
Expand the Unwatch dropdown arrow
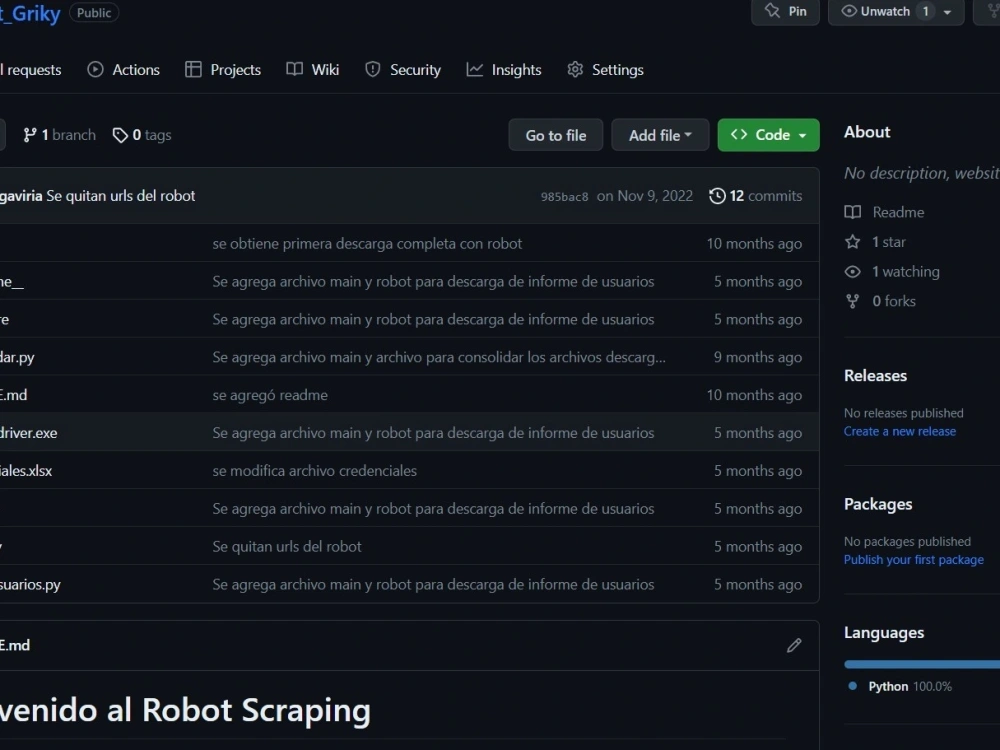point(948,12)
